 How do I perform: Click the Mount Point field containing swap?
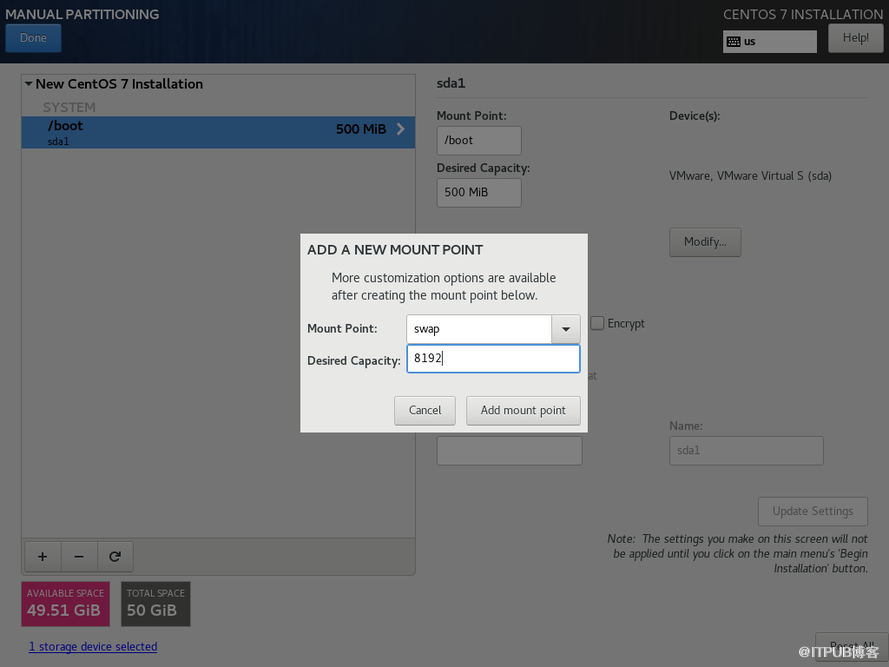coord(478,329)
